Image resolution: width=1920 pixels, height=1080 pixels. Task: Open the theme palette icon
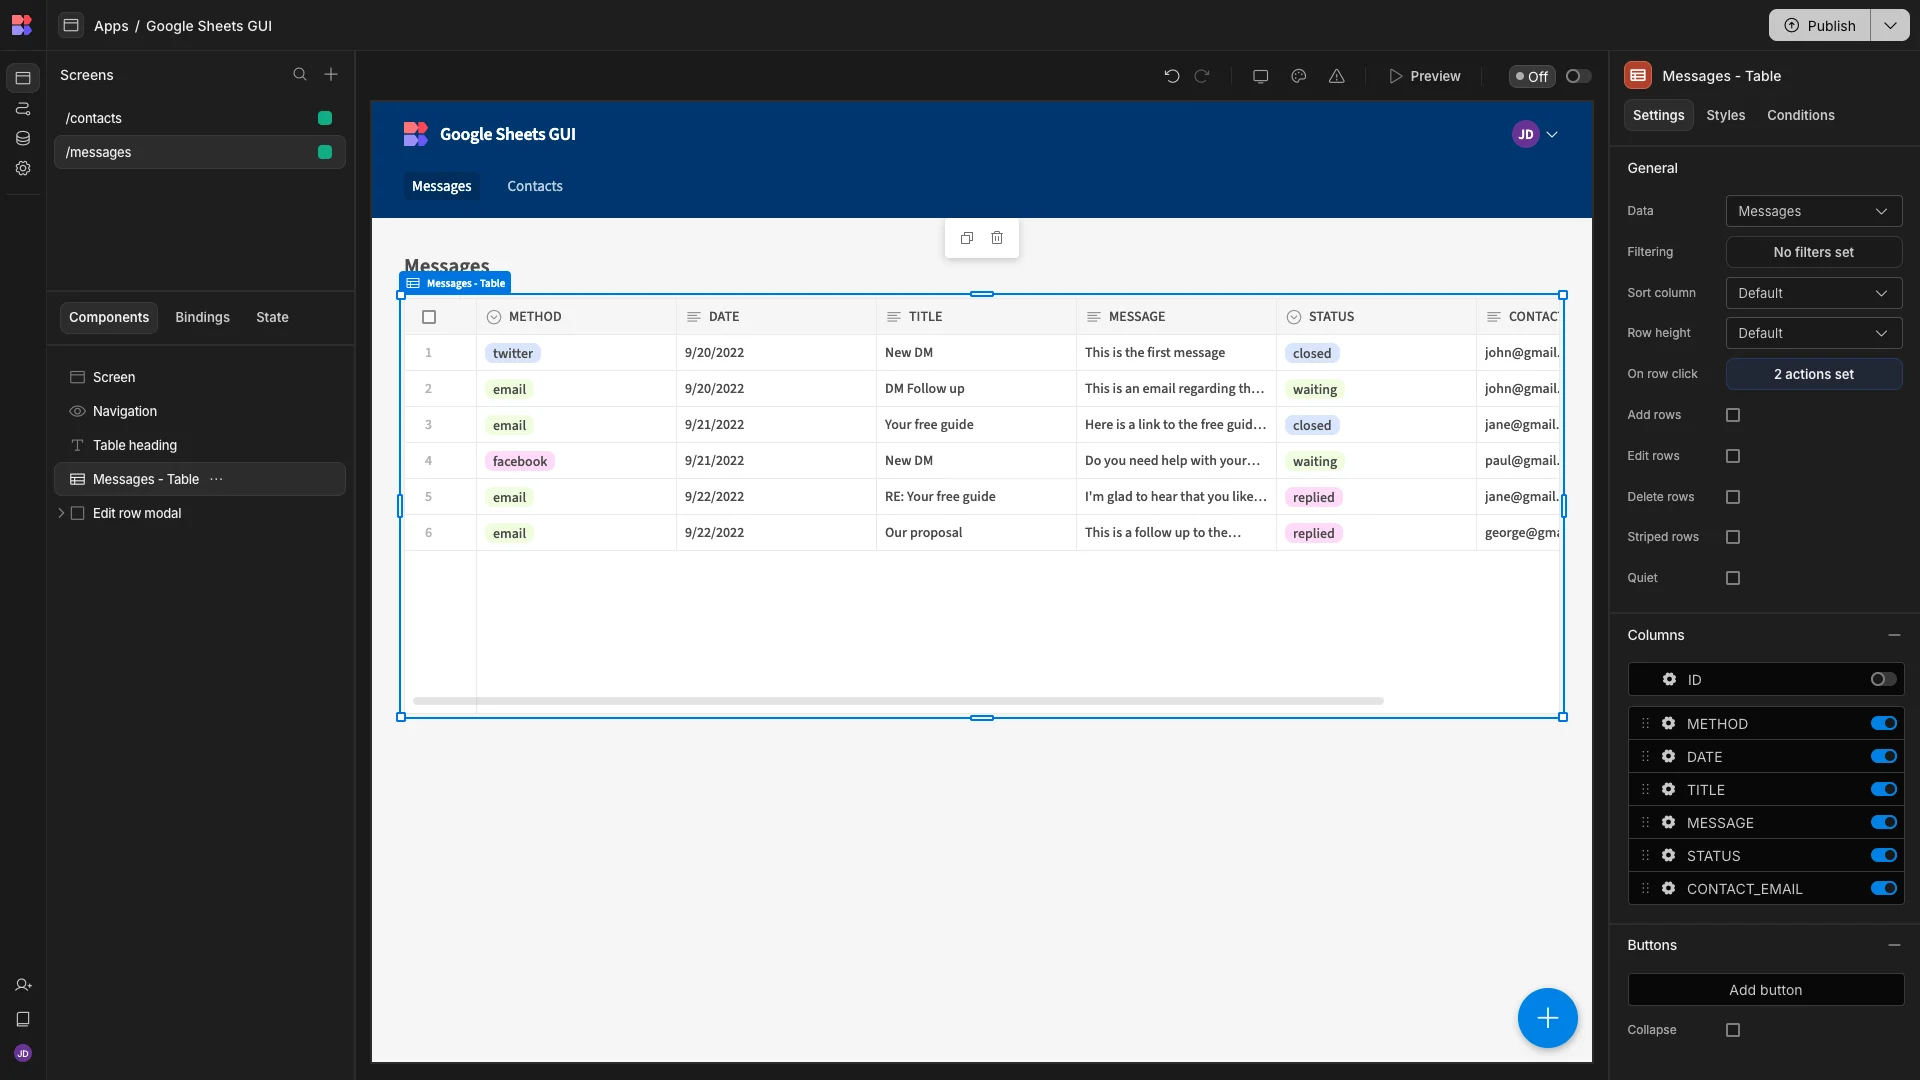[1299, 76]
